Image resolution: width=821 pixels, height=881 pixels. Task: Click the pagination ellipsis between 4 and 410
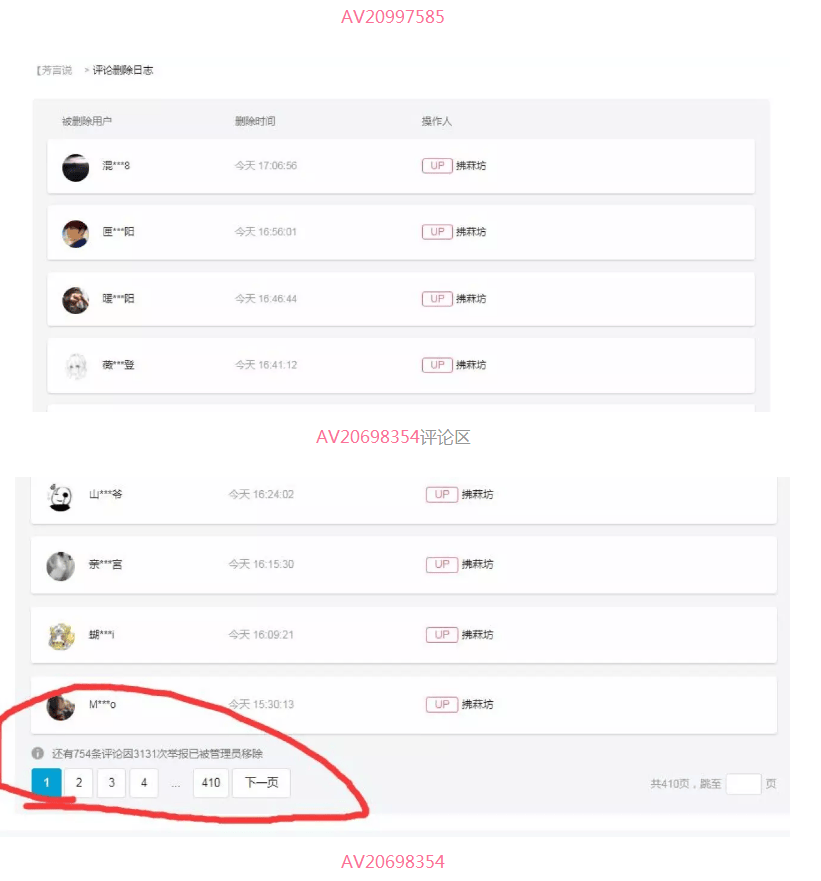[x=176, y=784]
